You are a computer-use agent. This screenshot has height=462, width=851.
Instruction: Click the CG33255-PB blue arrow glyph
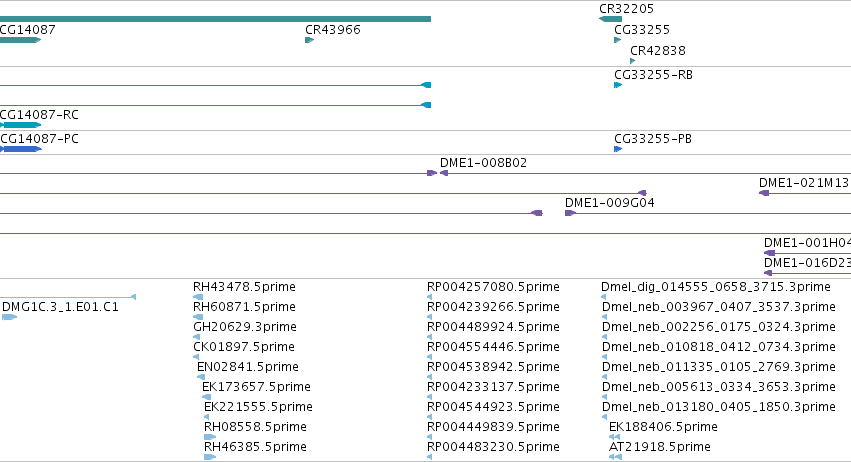click(x=618, y=149)
